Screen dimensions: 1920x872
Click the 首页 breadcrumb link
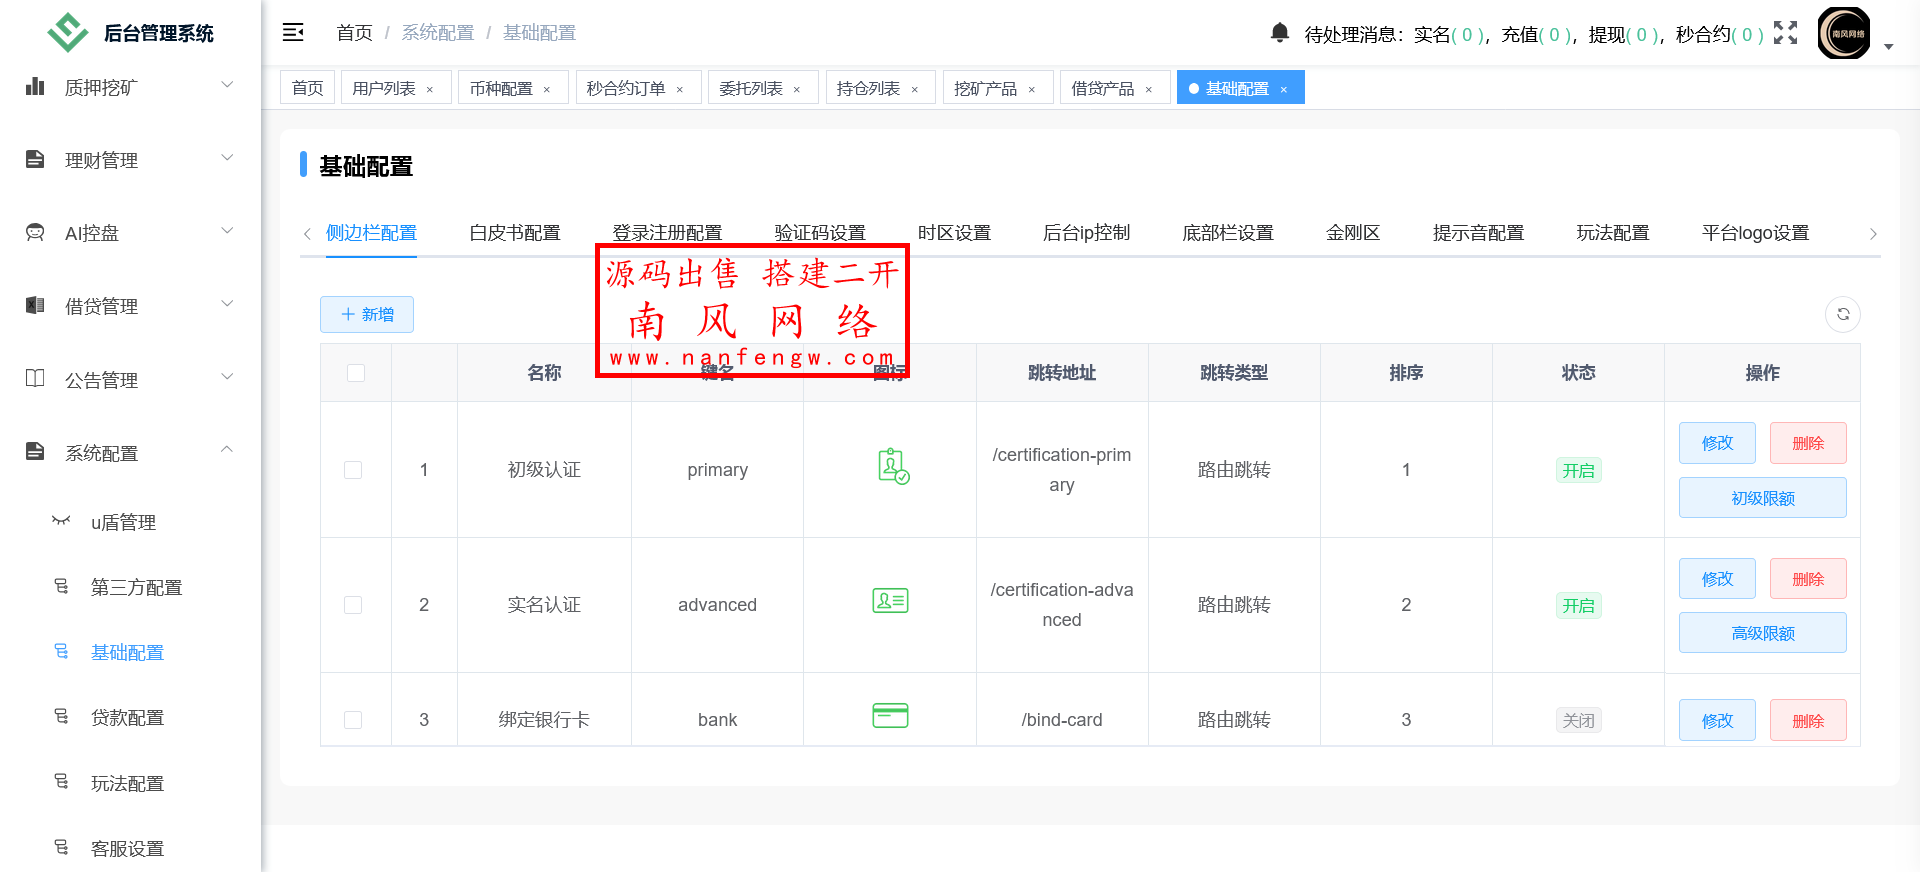point(354,33)
